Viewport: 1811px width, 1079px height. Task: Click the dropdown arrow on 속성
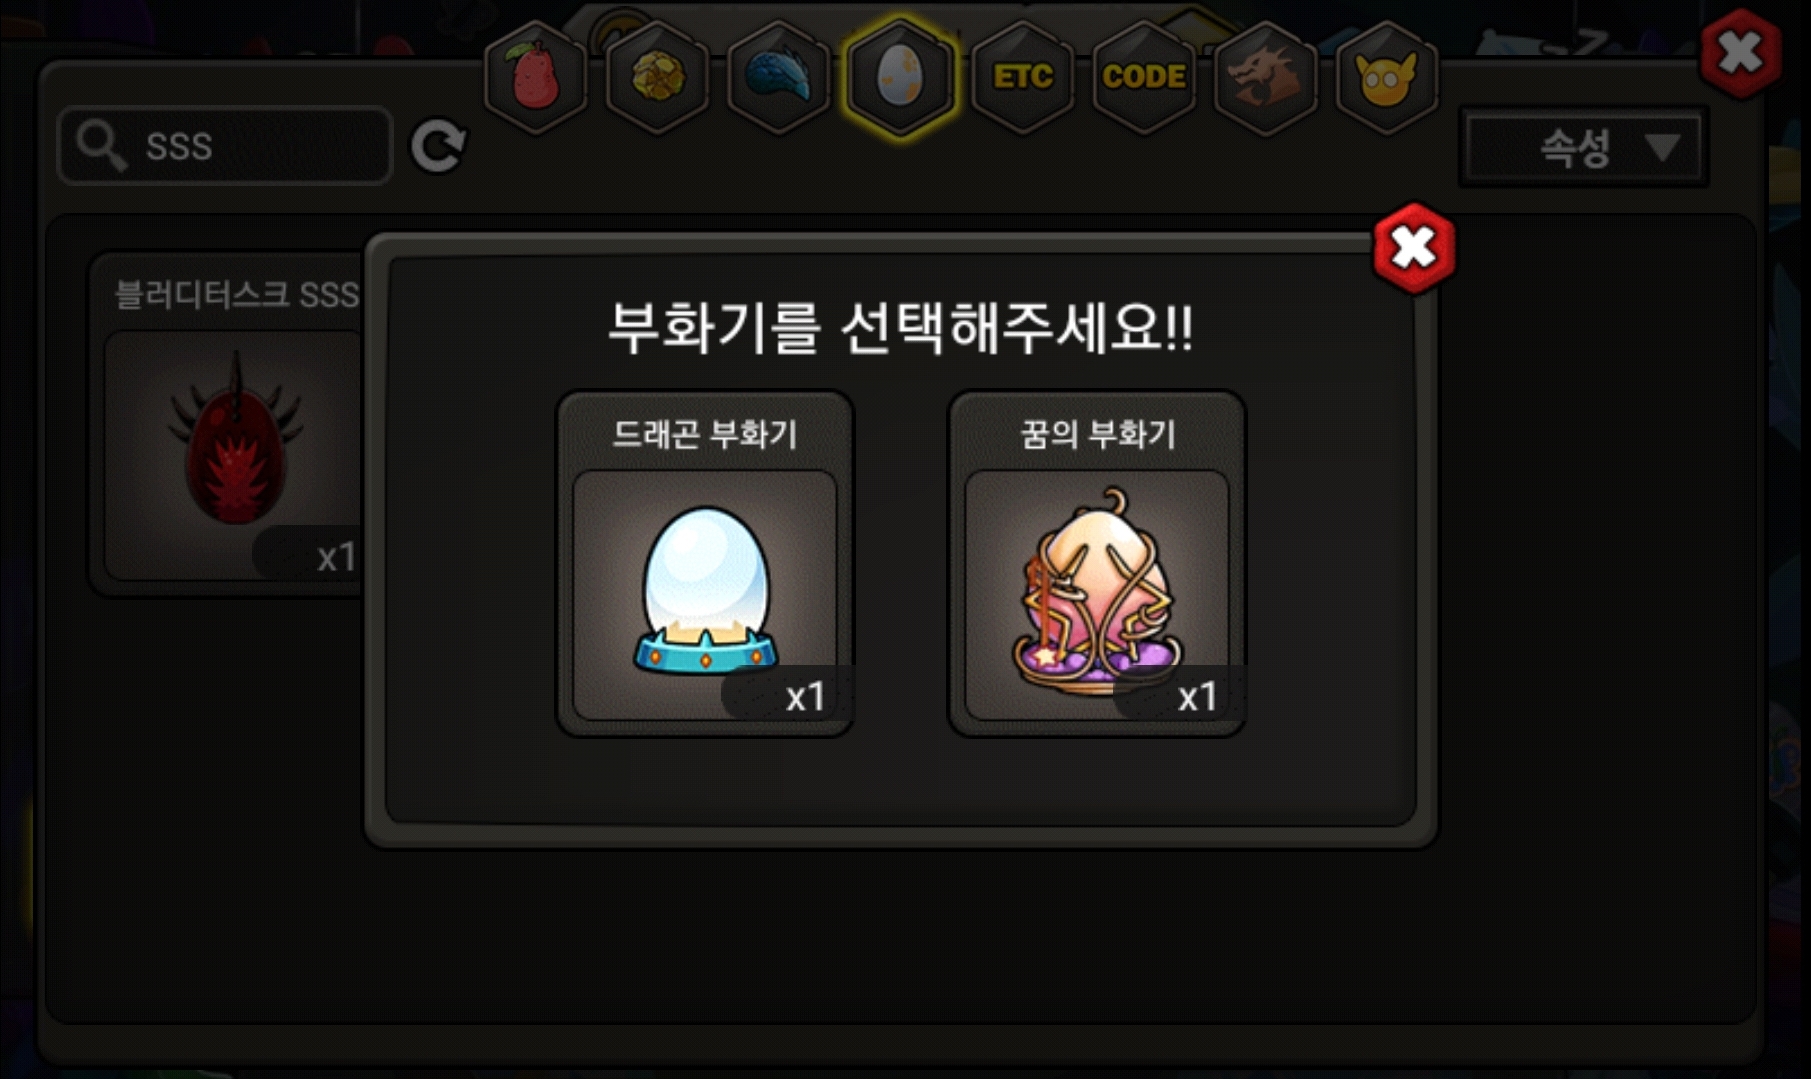click(1662, 148)
